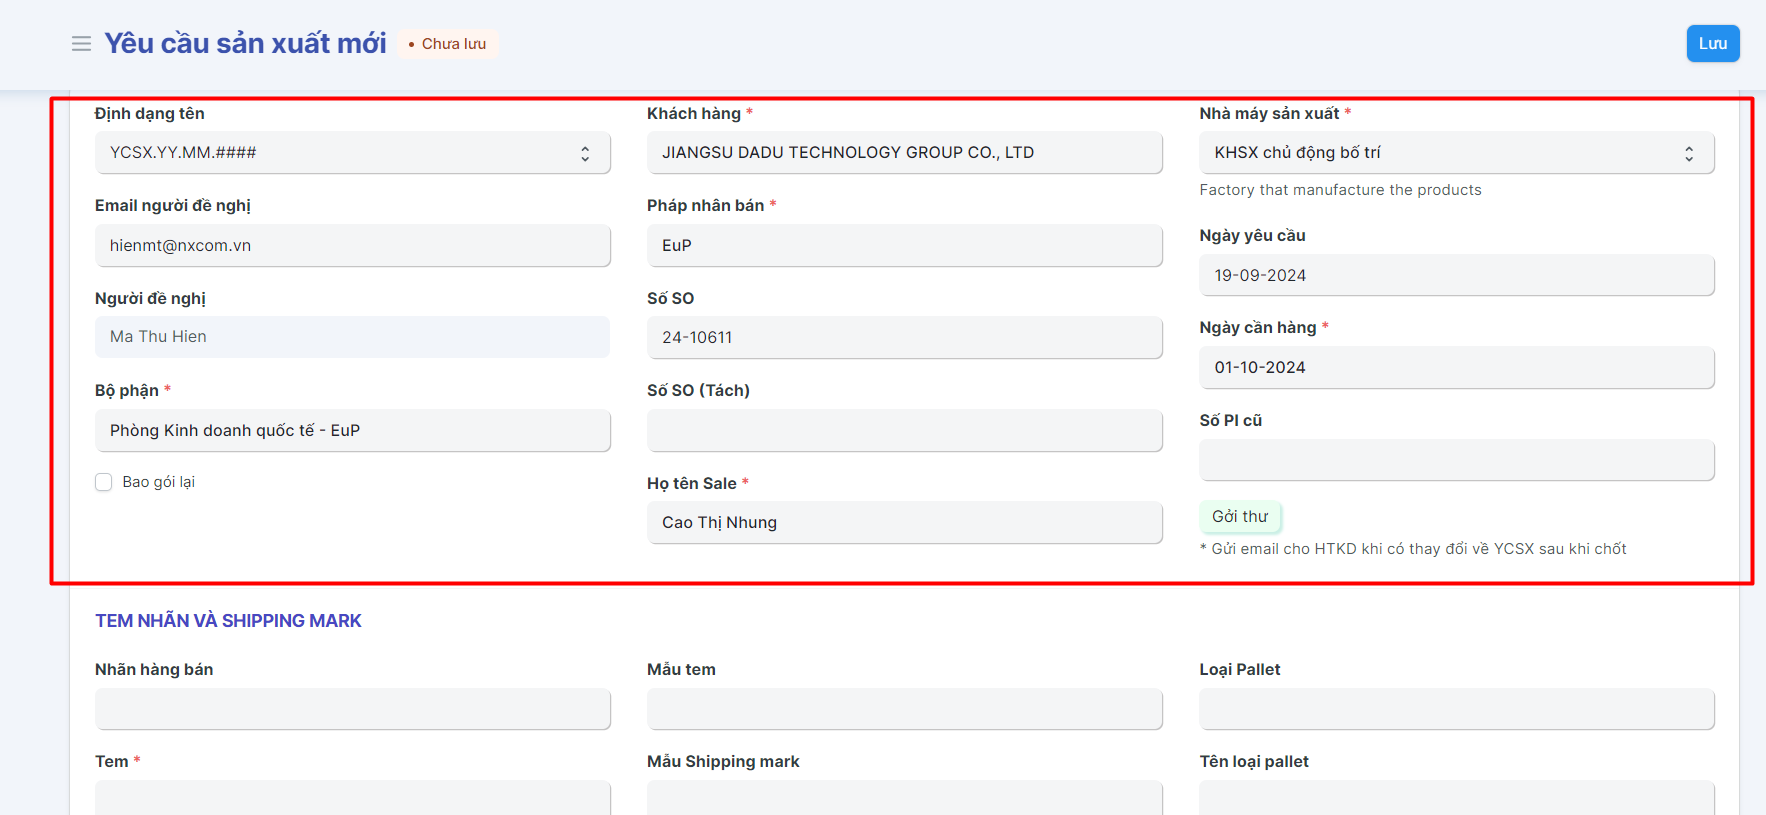
Task: Open the Ngày yêu cầu date field
Action: pyautogui.click(x=1456, y=276)
